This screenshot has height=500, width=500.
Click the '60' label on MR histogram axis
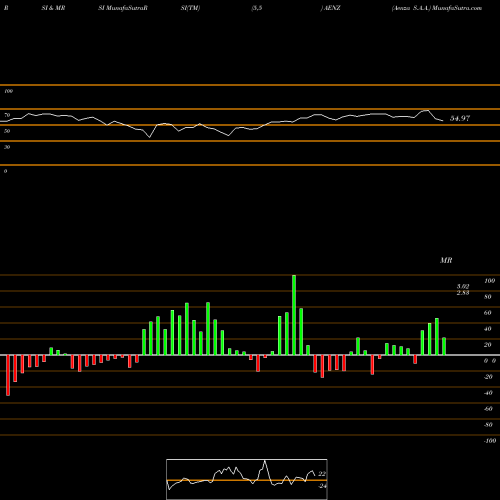pyautogui.click(x=488, y=313)
